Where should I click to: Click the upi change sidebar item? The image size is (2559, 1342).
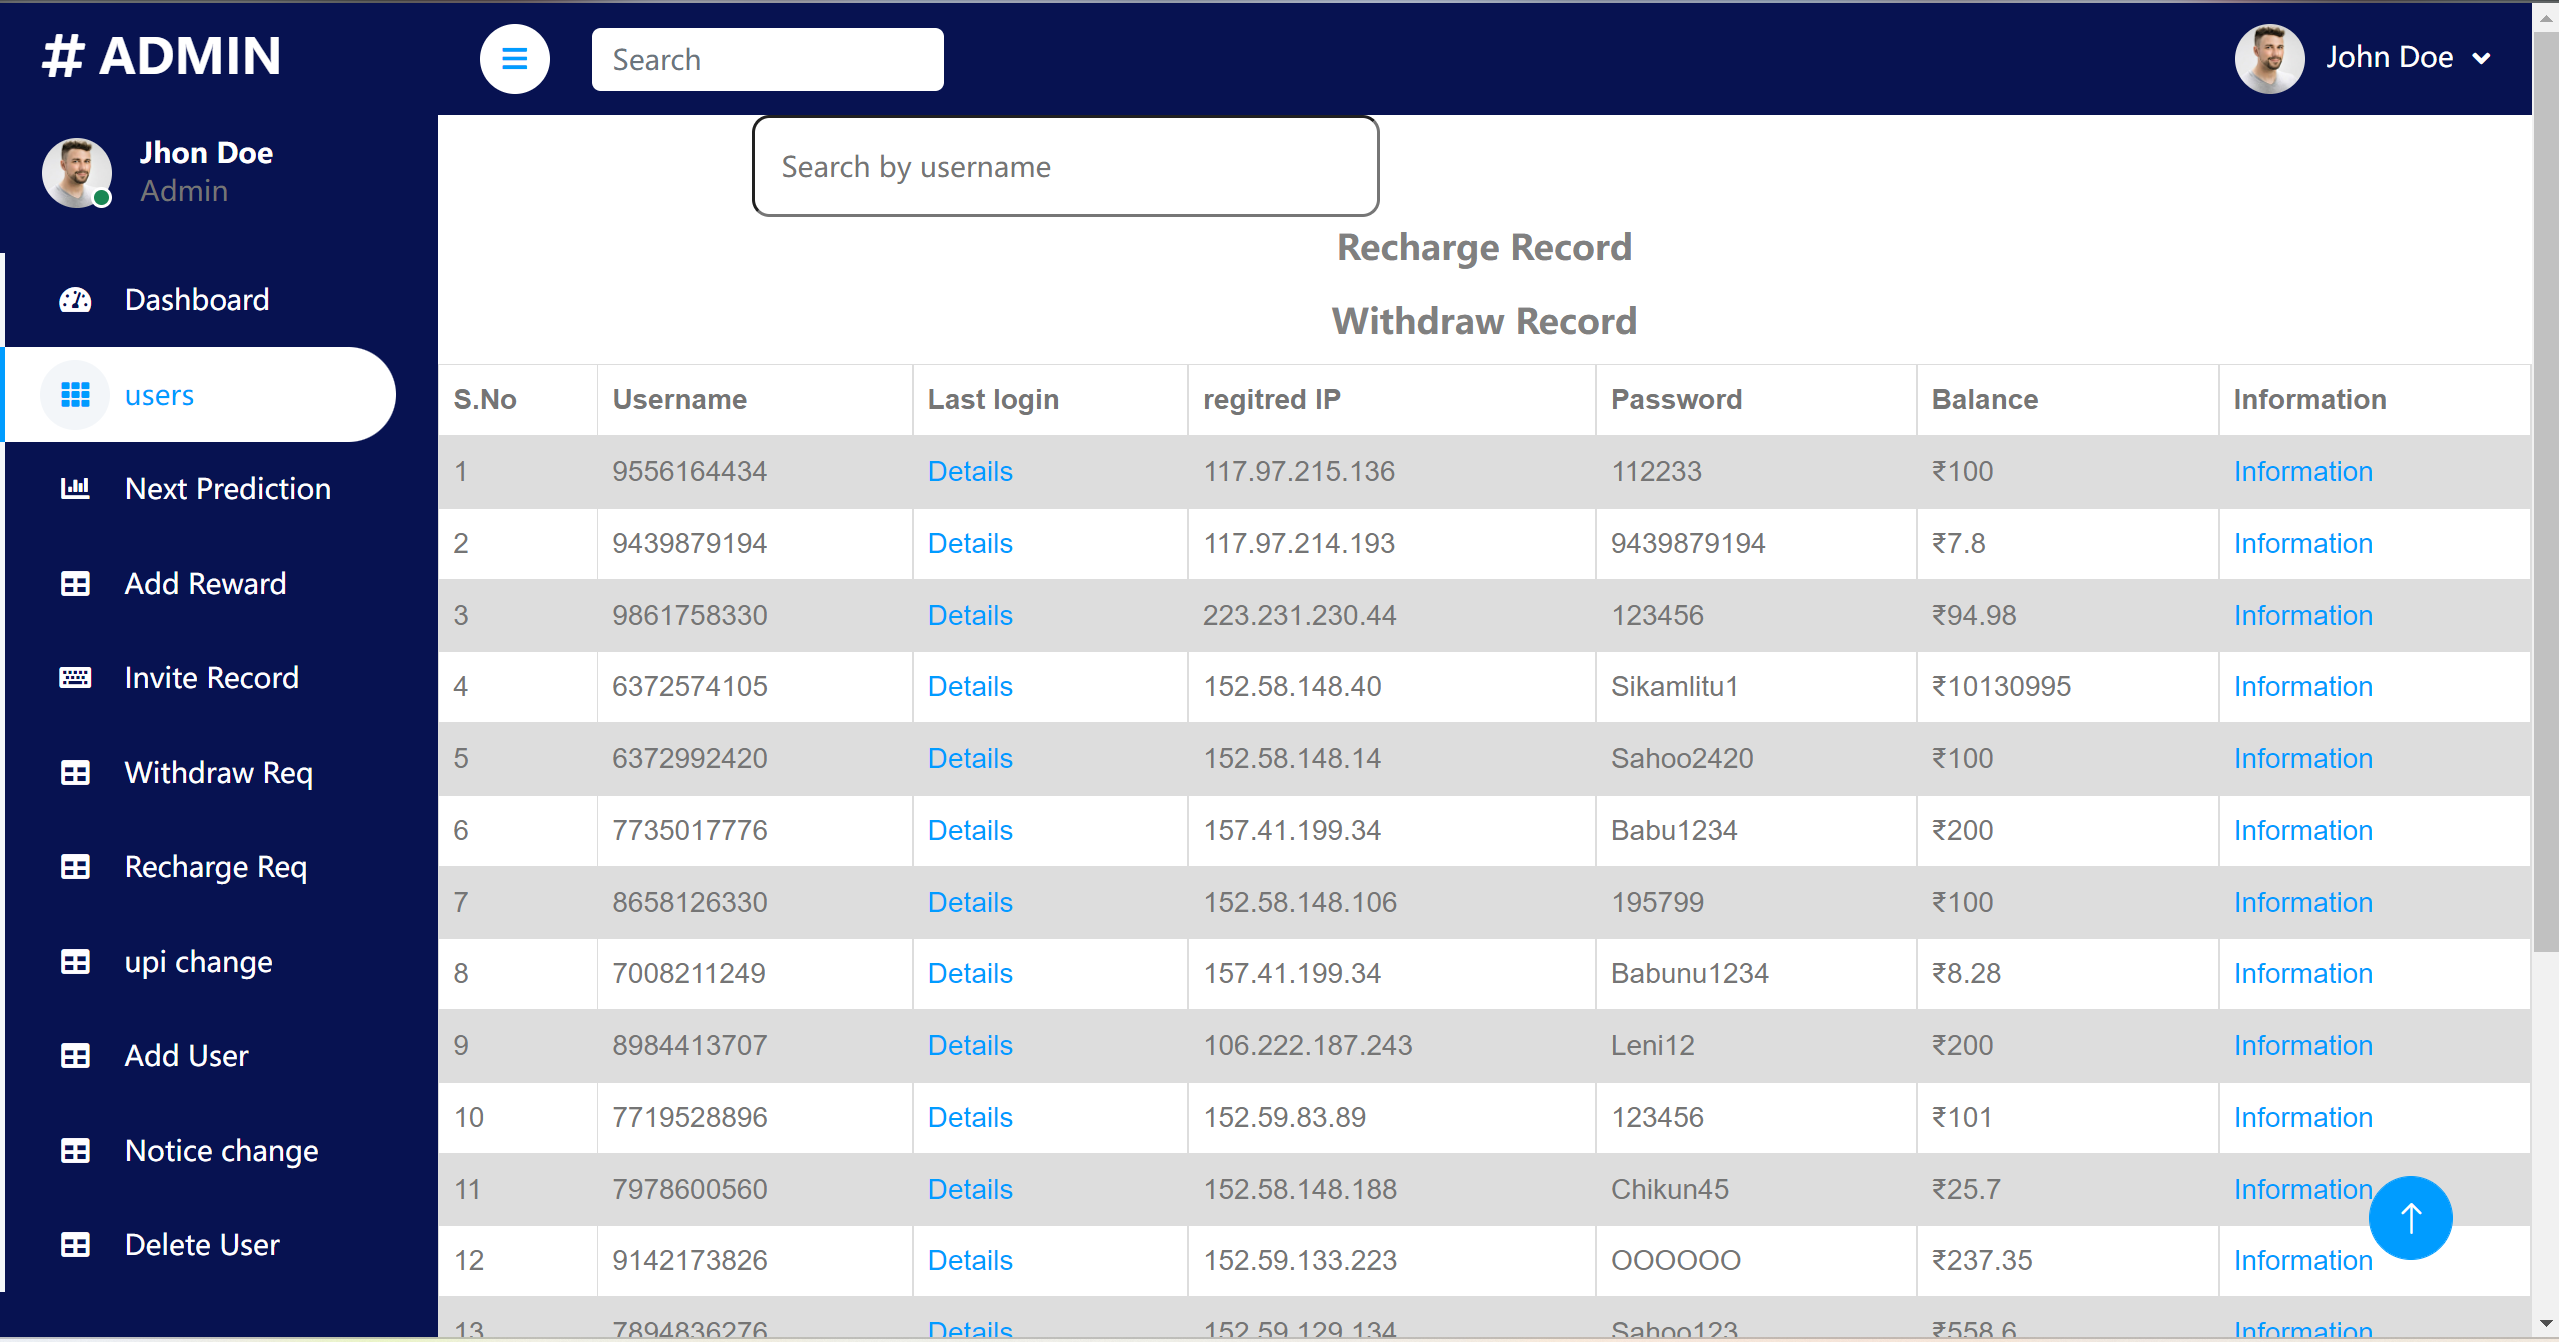(x=198, y=963)
